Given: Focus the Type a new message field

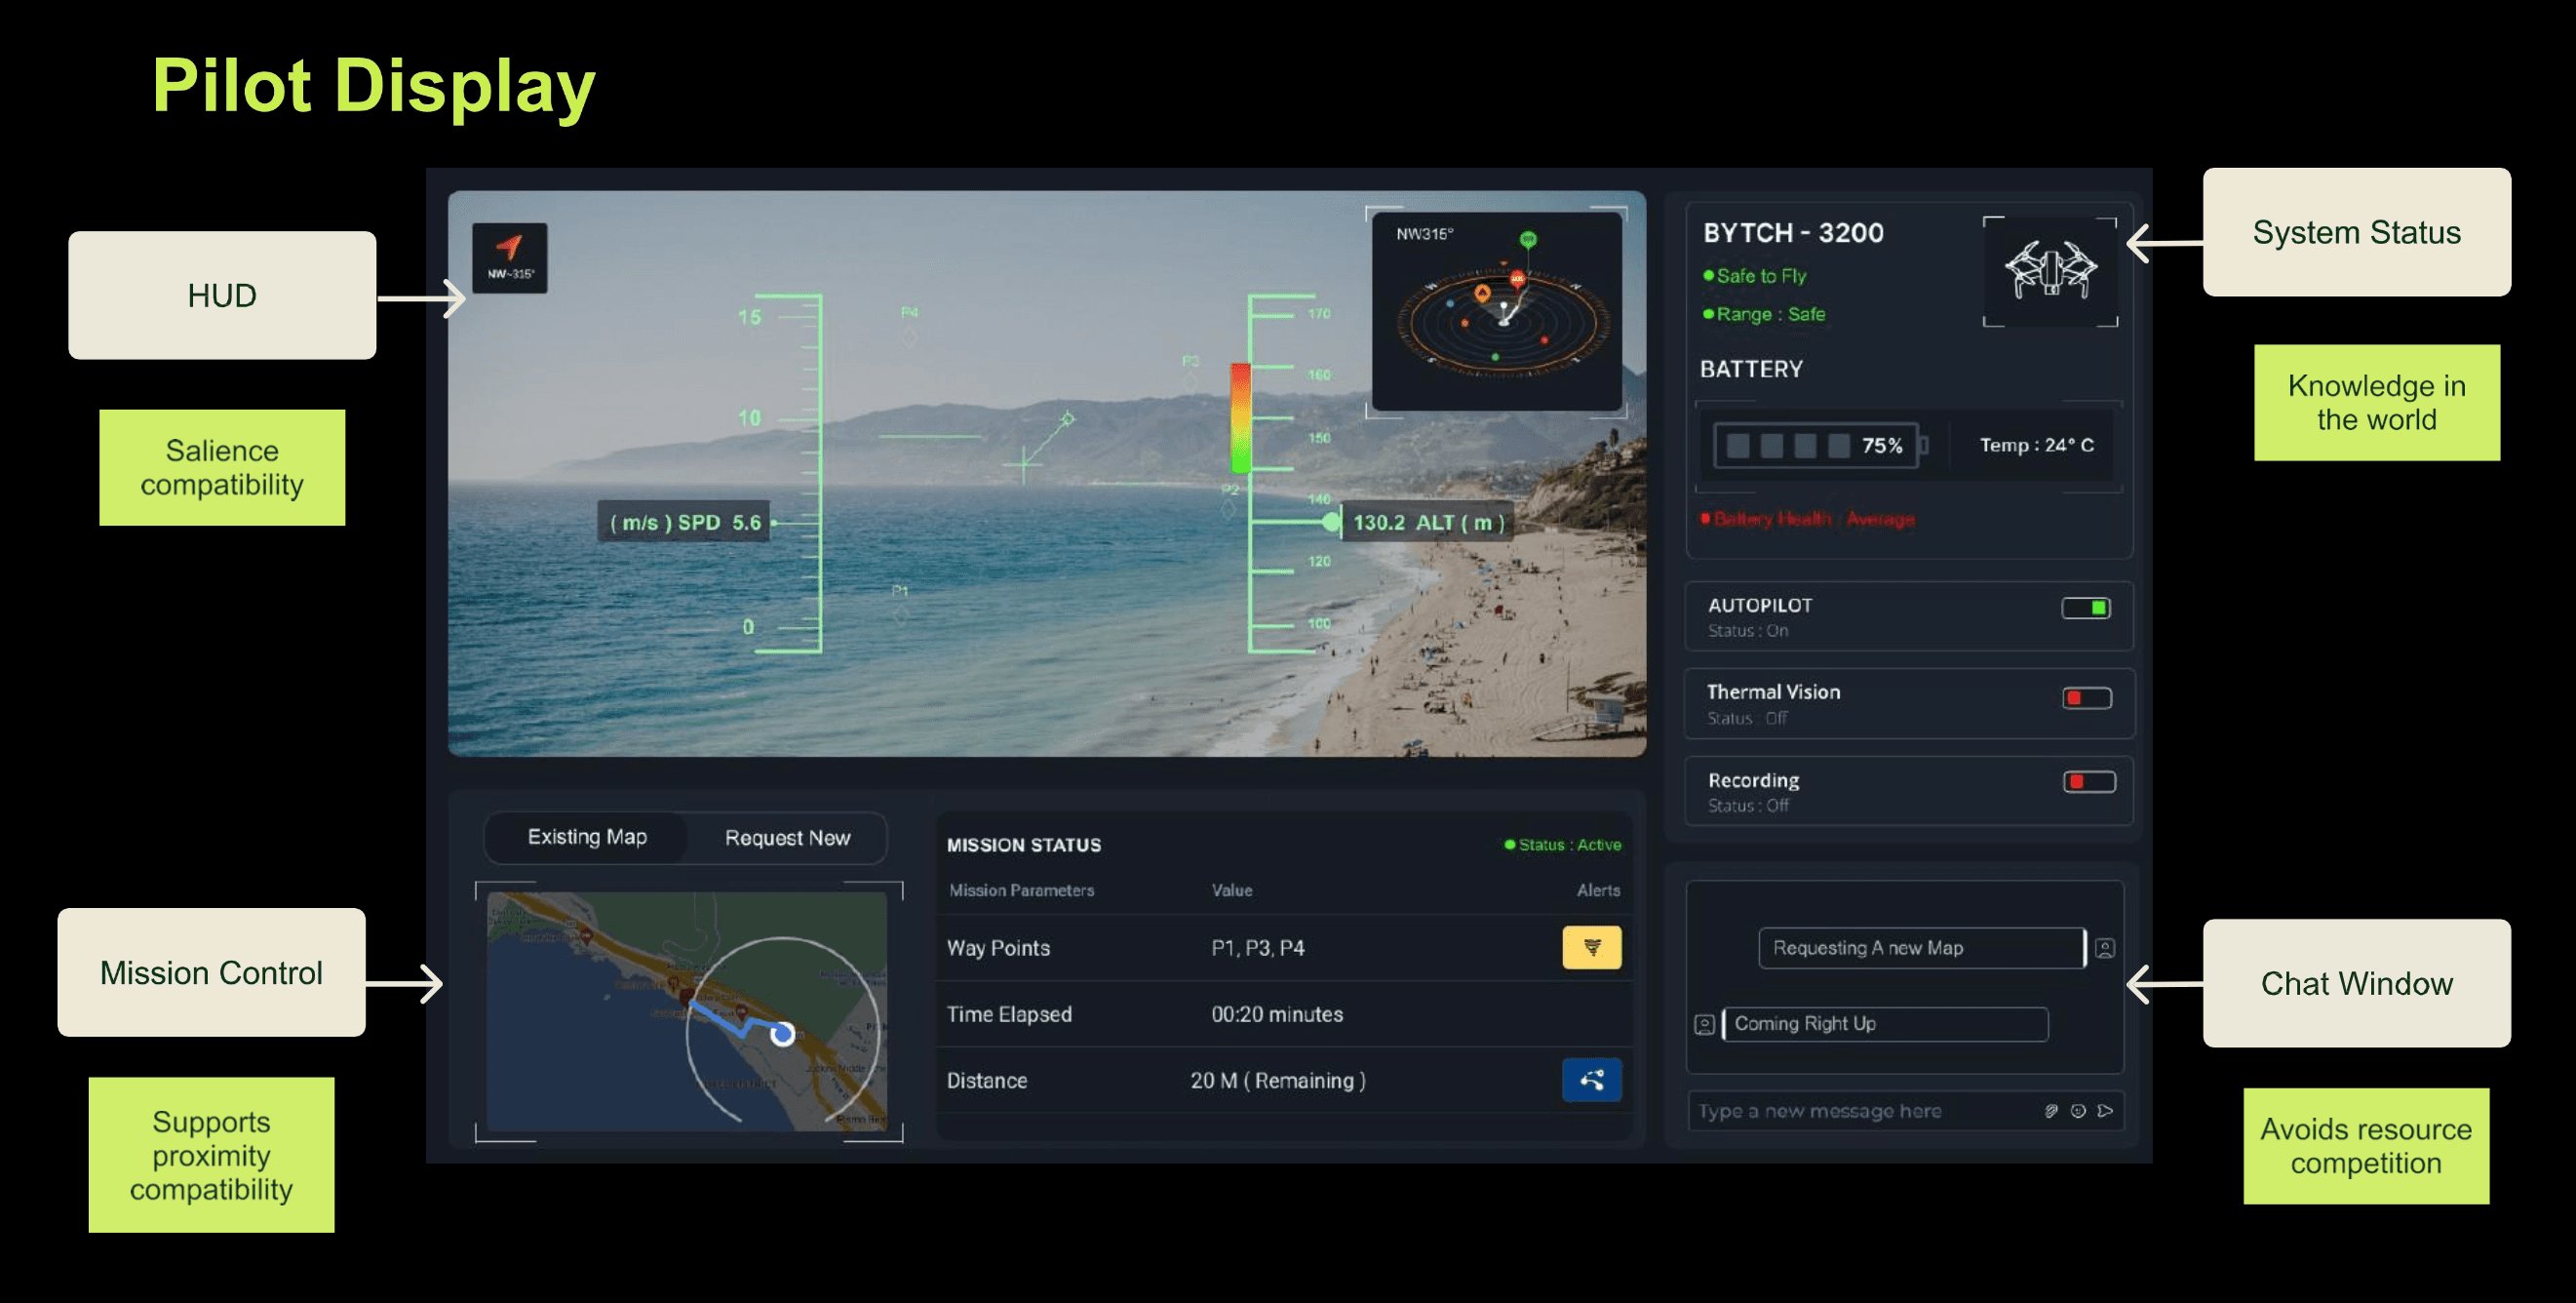Looking at the screenshot, I should point(1860,1111).
